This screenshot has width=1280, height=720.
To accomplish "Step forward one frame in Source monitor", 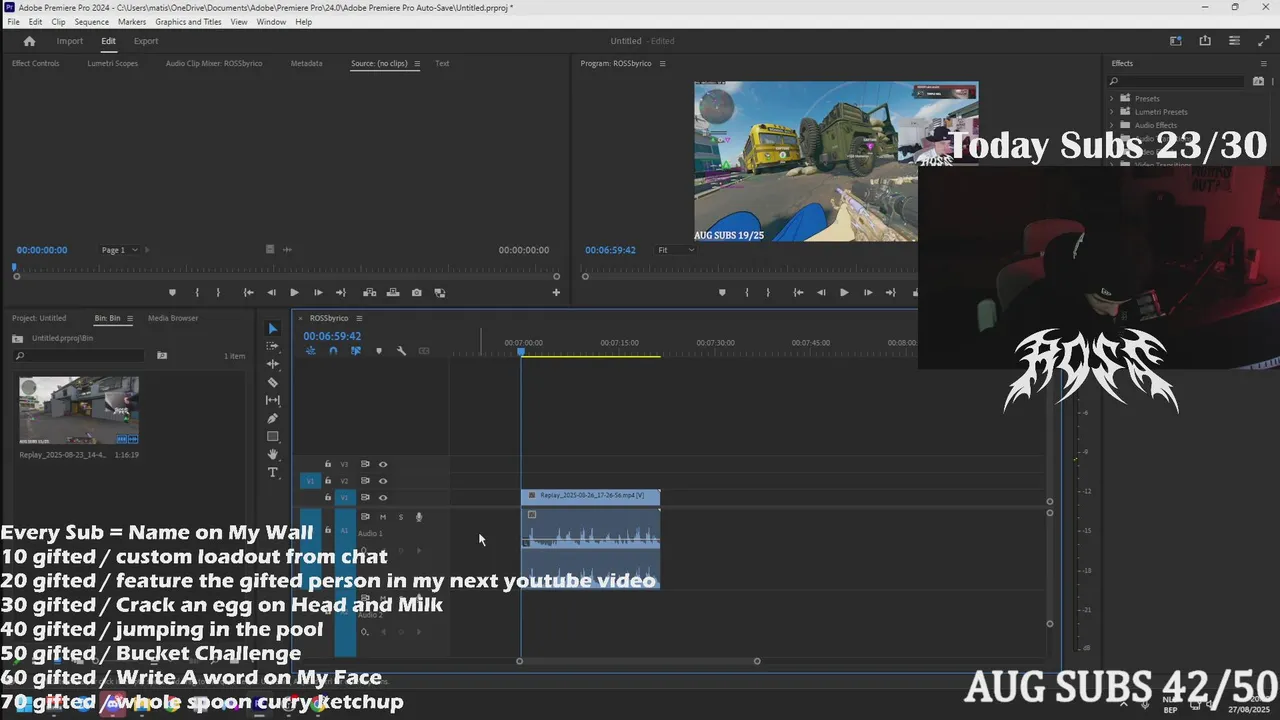I will [x=318, y=293].
